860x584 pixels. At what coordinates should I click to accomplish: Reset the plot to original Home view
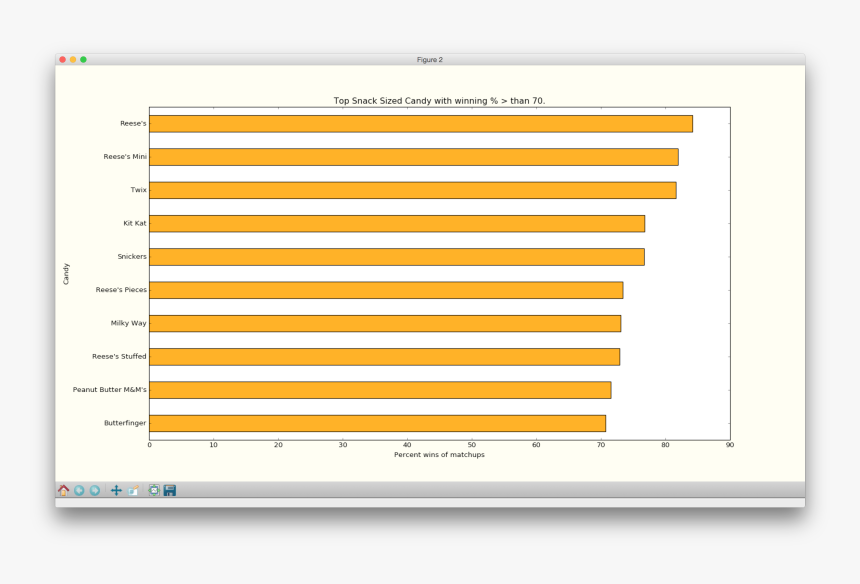tap(64, 490)
